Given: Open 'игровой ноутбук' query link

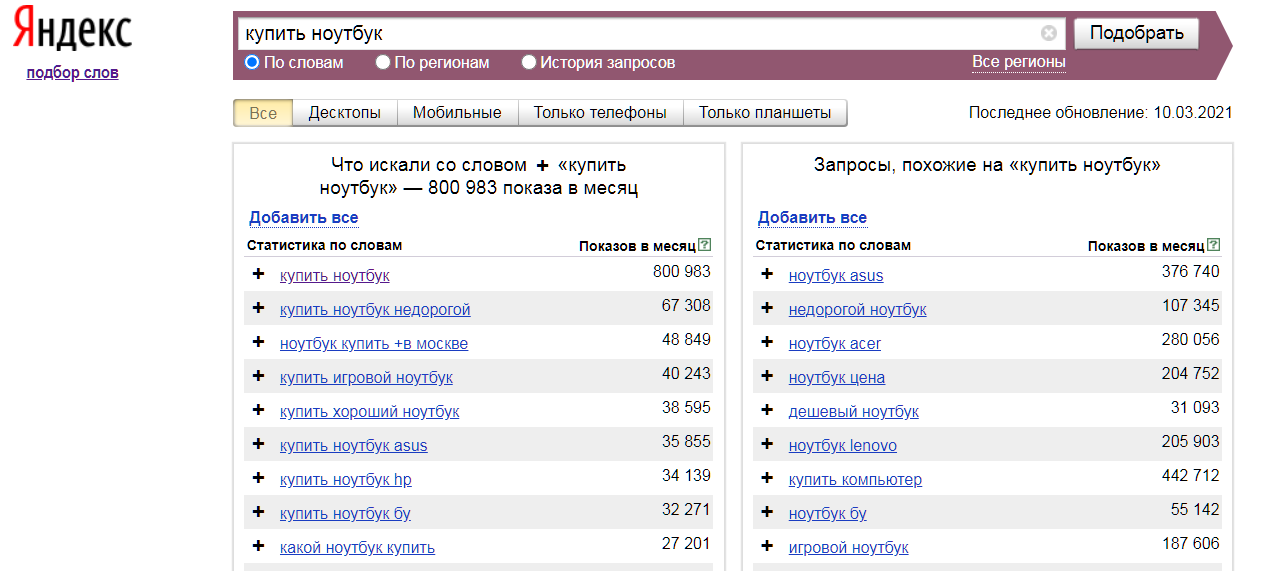Looking at the screenshot, I should coord(849,547).
